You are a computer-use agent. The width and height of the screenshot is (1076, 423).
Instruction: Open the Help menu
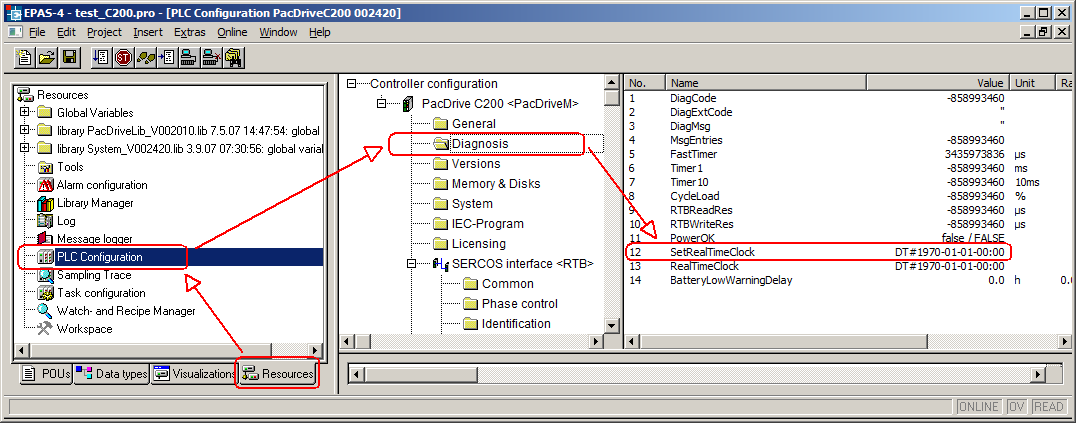click(x=320, y=32)
